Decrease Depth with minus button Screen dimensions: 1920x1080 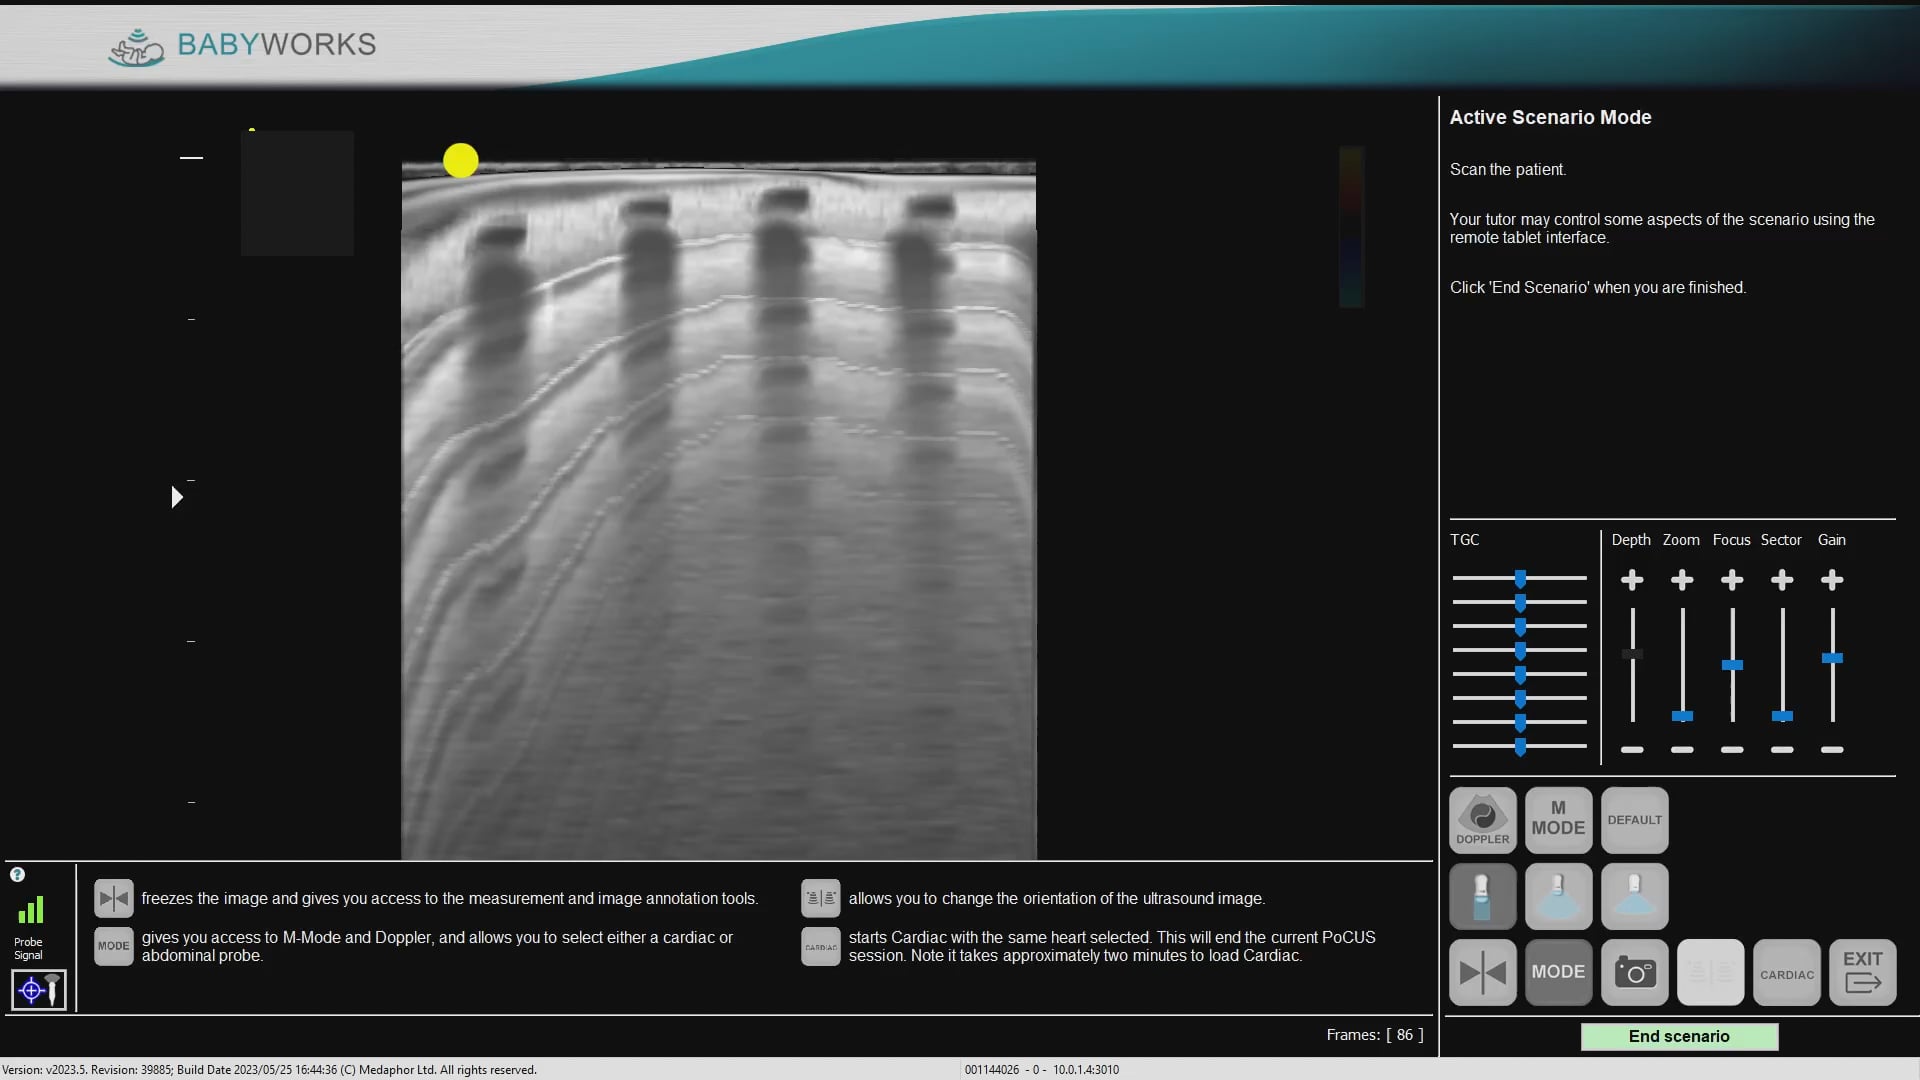(1632, 750)
